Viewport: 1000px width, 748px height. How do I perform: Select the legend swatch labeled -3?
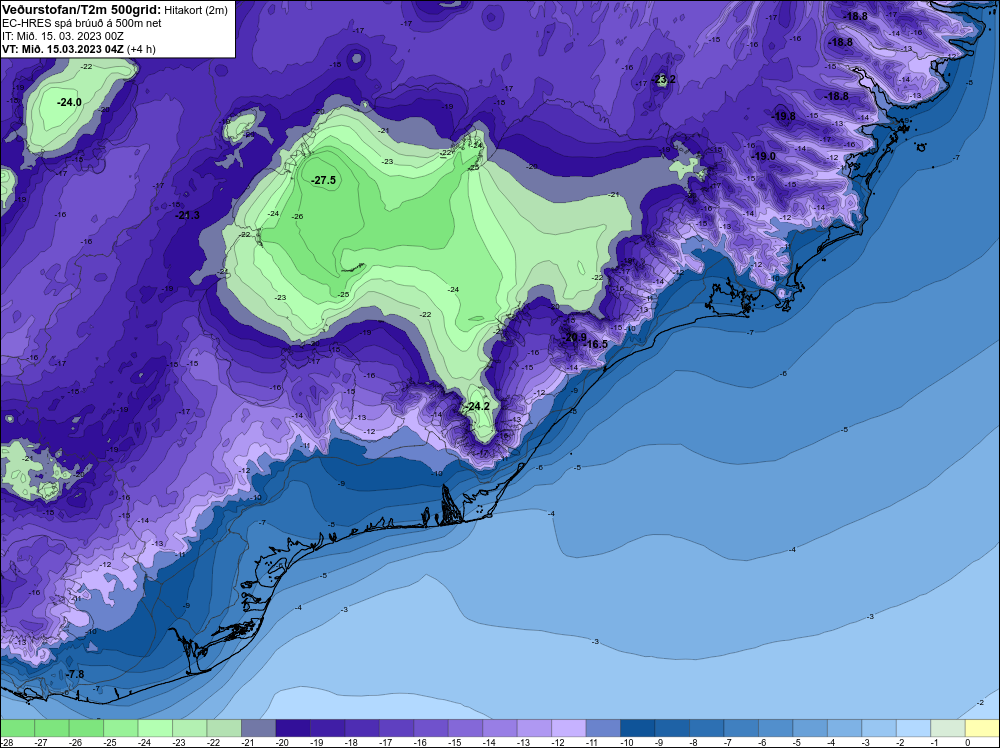tap(878, 728)
